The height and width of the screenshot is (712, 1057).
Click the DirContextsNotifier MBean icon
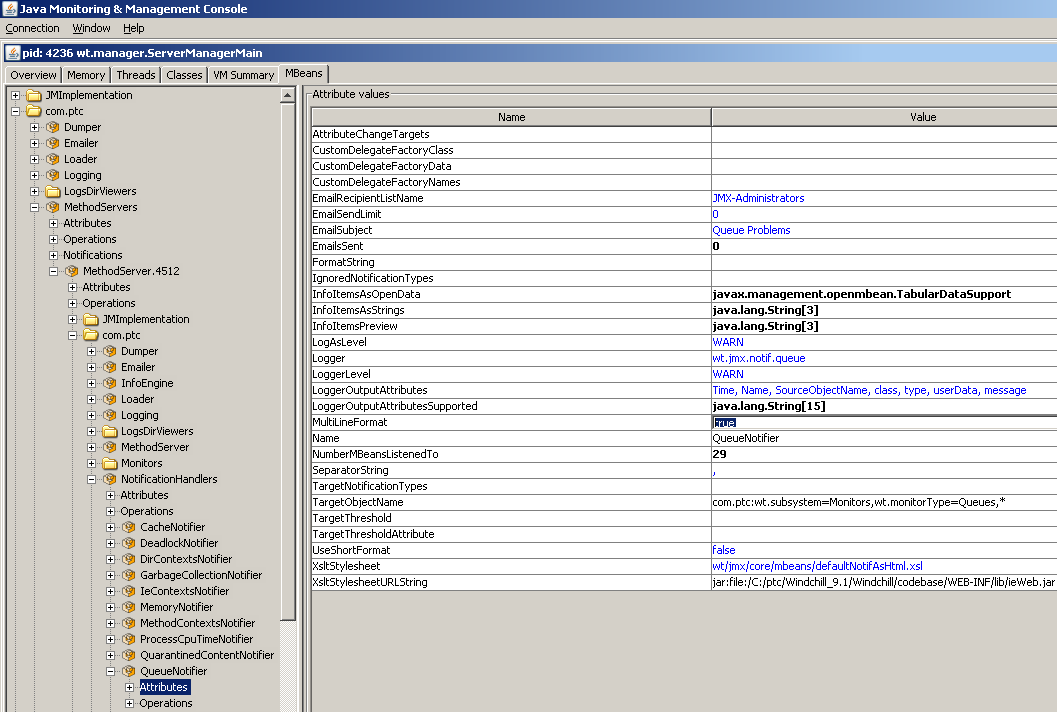tap(129, 560)
